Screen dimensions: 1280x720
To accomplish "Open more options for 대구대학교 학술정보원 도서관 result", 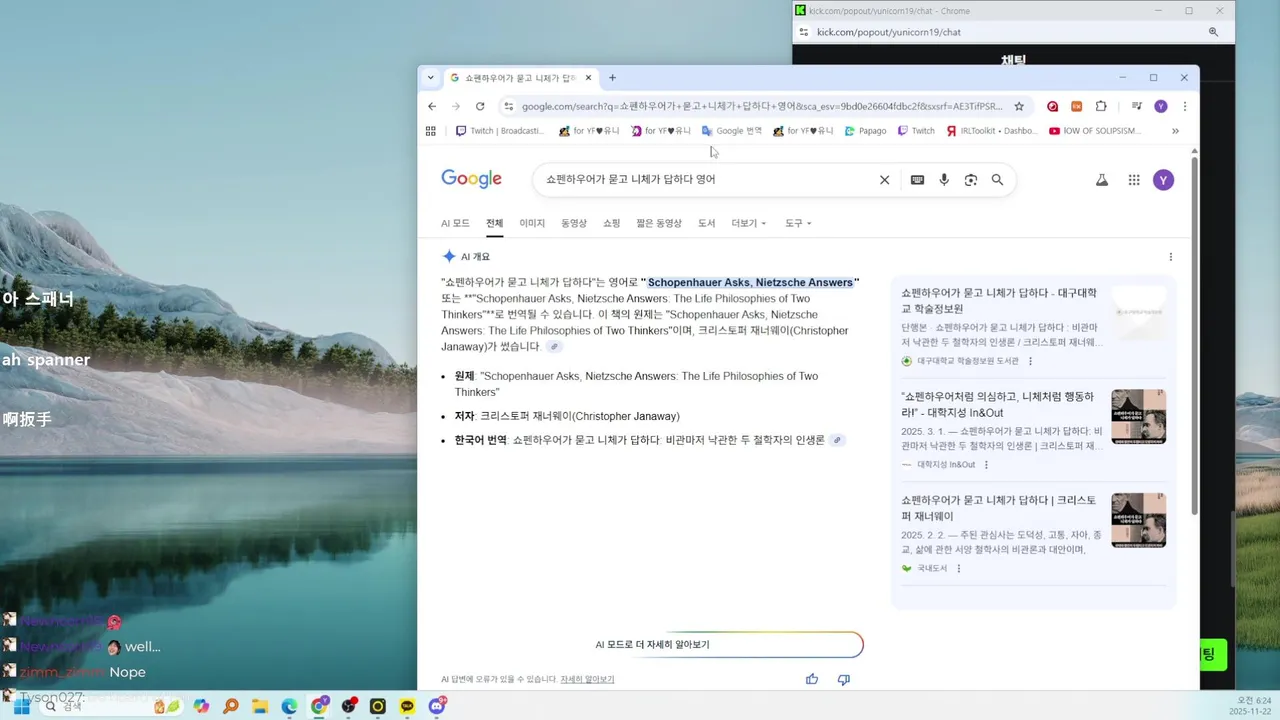I will pyautogui.click(x=1031, y=361).
